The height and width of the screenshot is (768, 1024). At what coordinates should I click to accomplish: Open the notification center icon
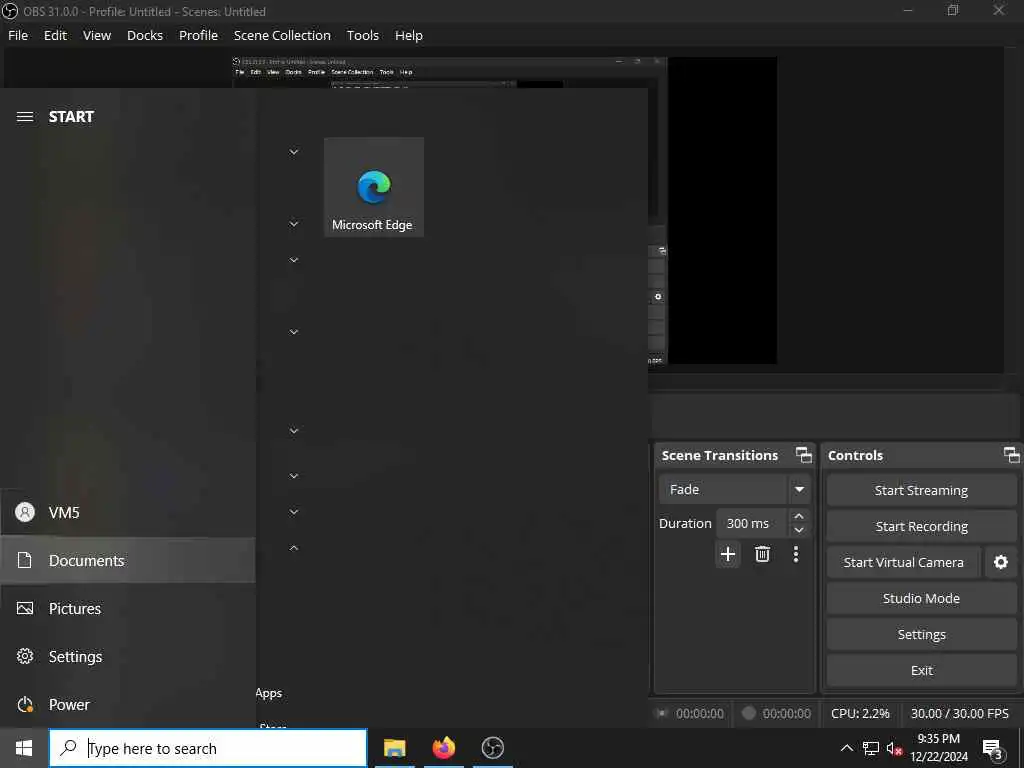coord(992,748)
